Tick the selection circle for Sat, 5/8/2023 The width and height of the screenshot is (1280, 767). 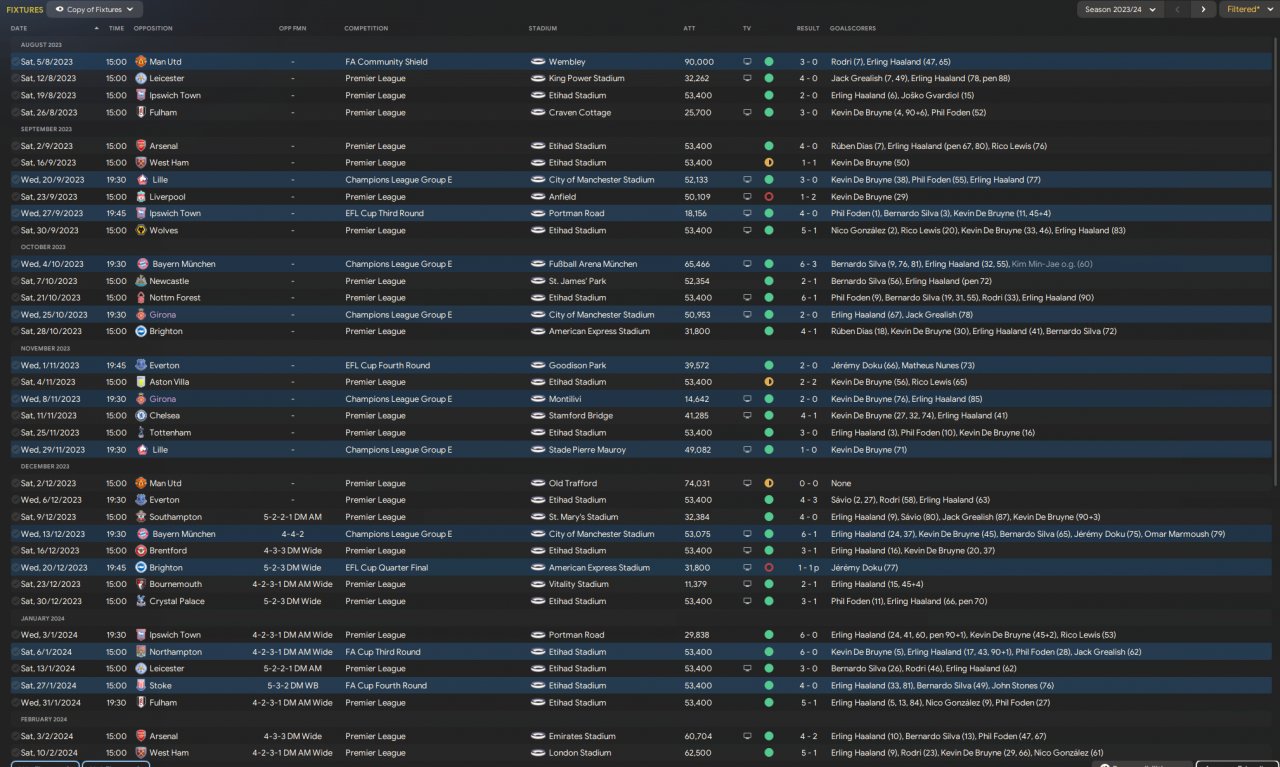[x=15, y=62]
